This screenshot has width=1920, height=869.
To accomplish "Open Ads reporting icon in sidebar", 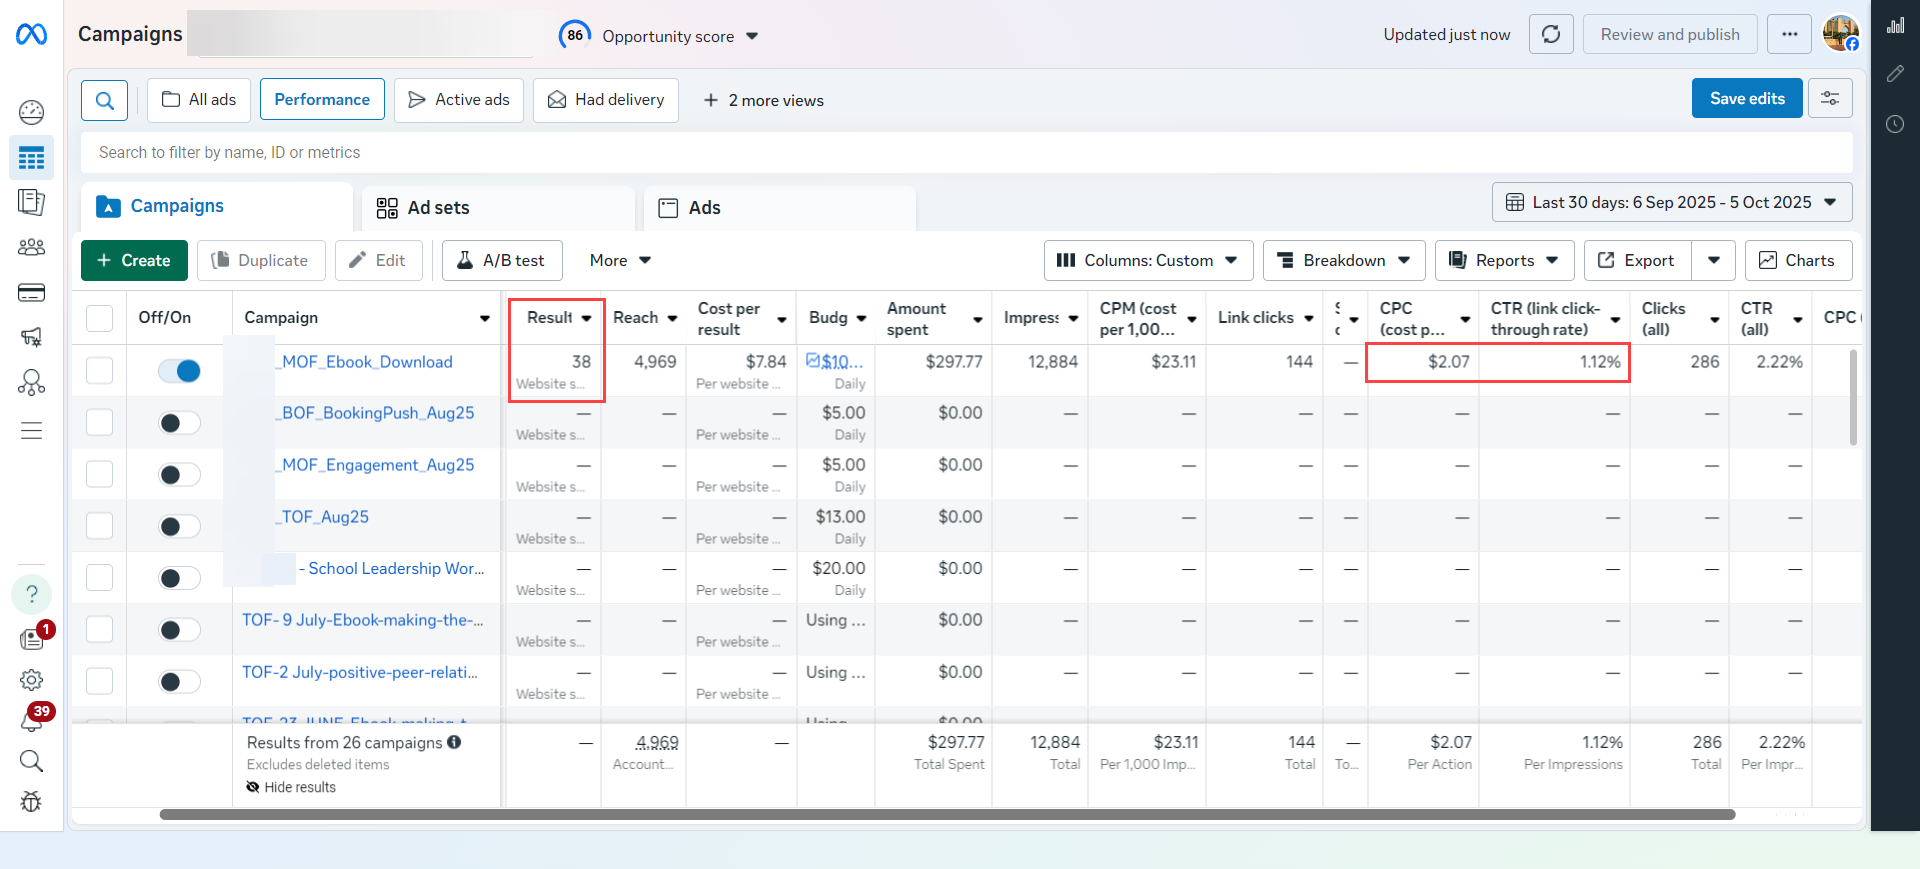I will [32, 202].
